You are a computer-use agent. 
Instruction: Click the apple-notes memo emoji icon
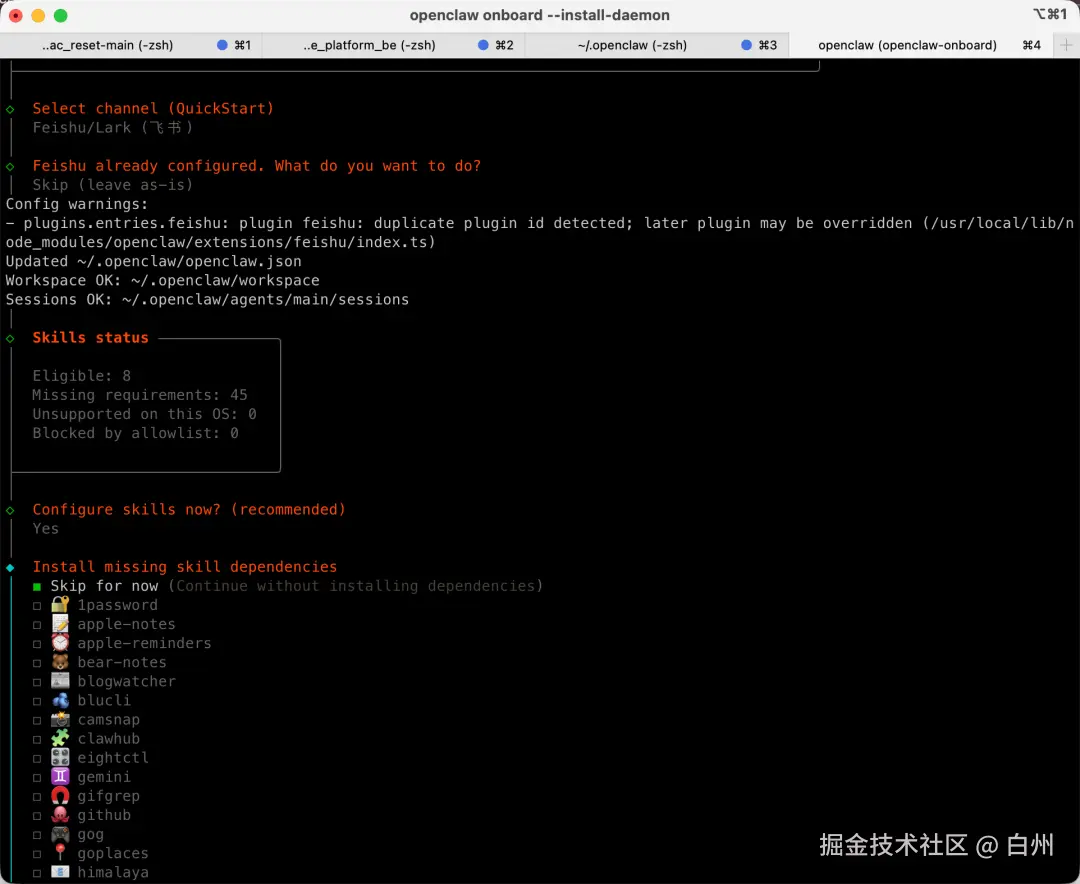60,624
